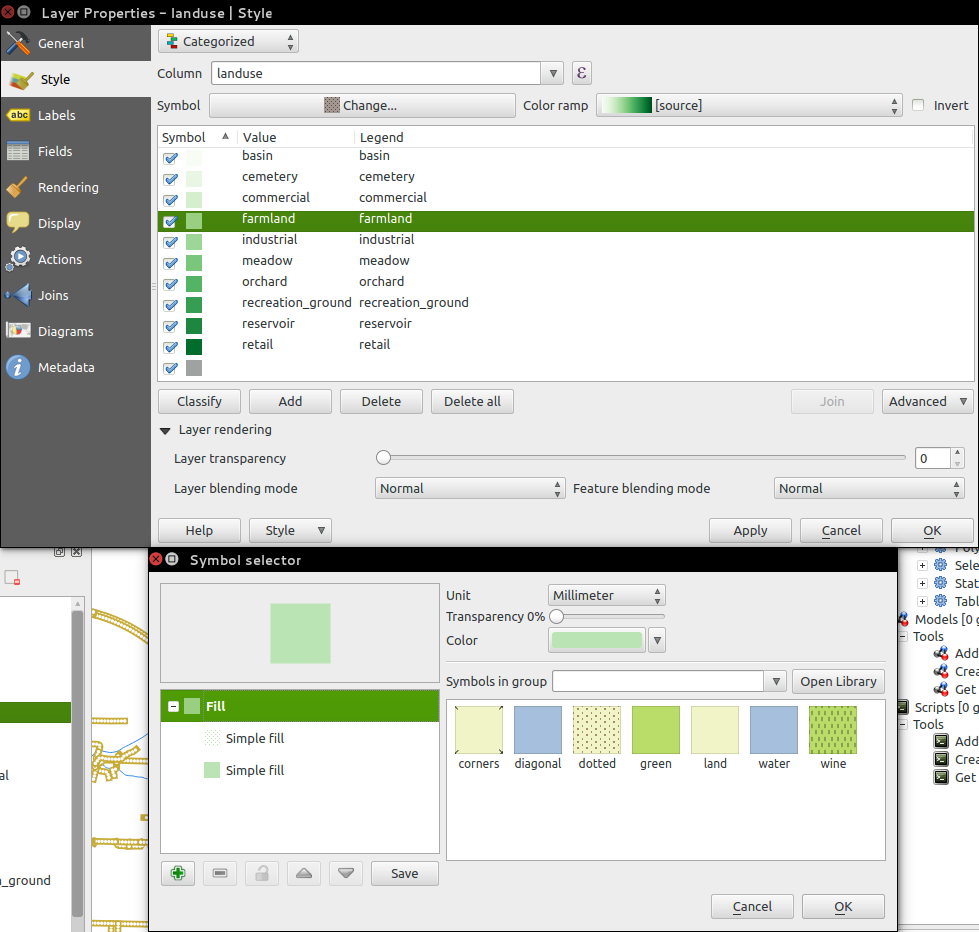Collapse the Layer rendering section
Screen dimensions: 979x932
point(165,430)
